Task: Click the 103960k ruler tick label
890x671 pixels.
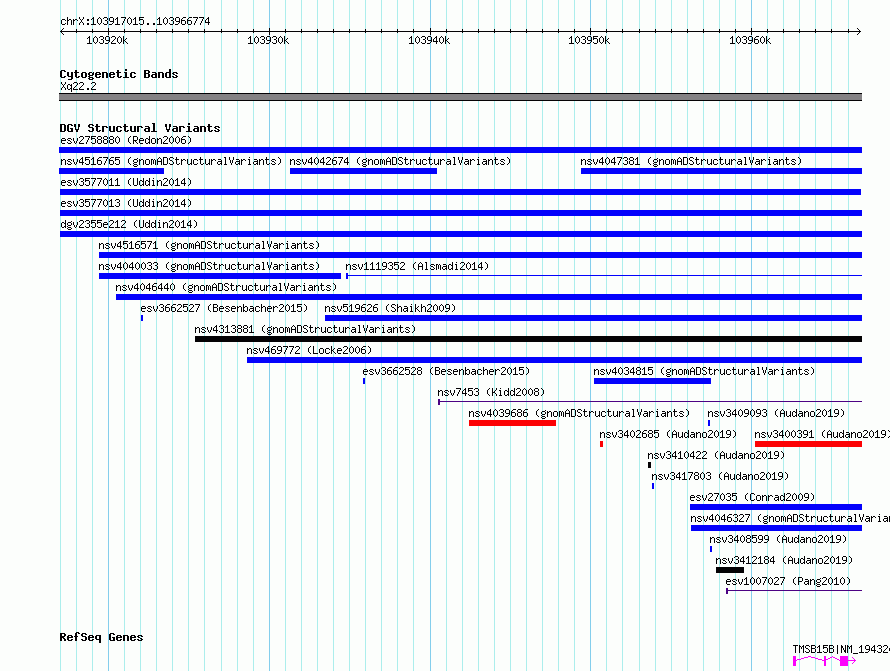Action: pos(750,40)
